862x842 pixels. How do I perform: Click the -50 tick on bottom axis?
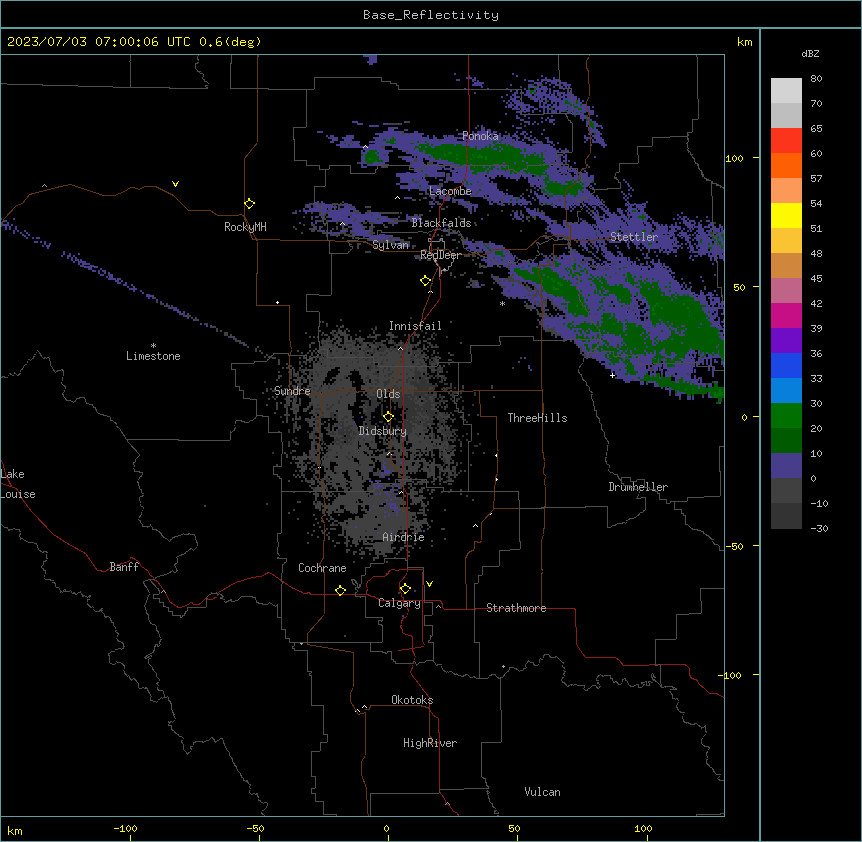[x=255, y=828]
